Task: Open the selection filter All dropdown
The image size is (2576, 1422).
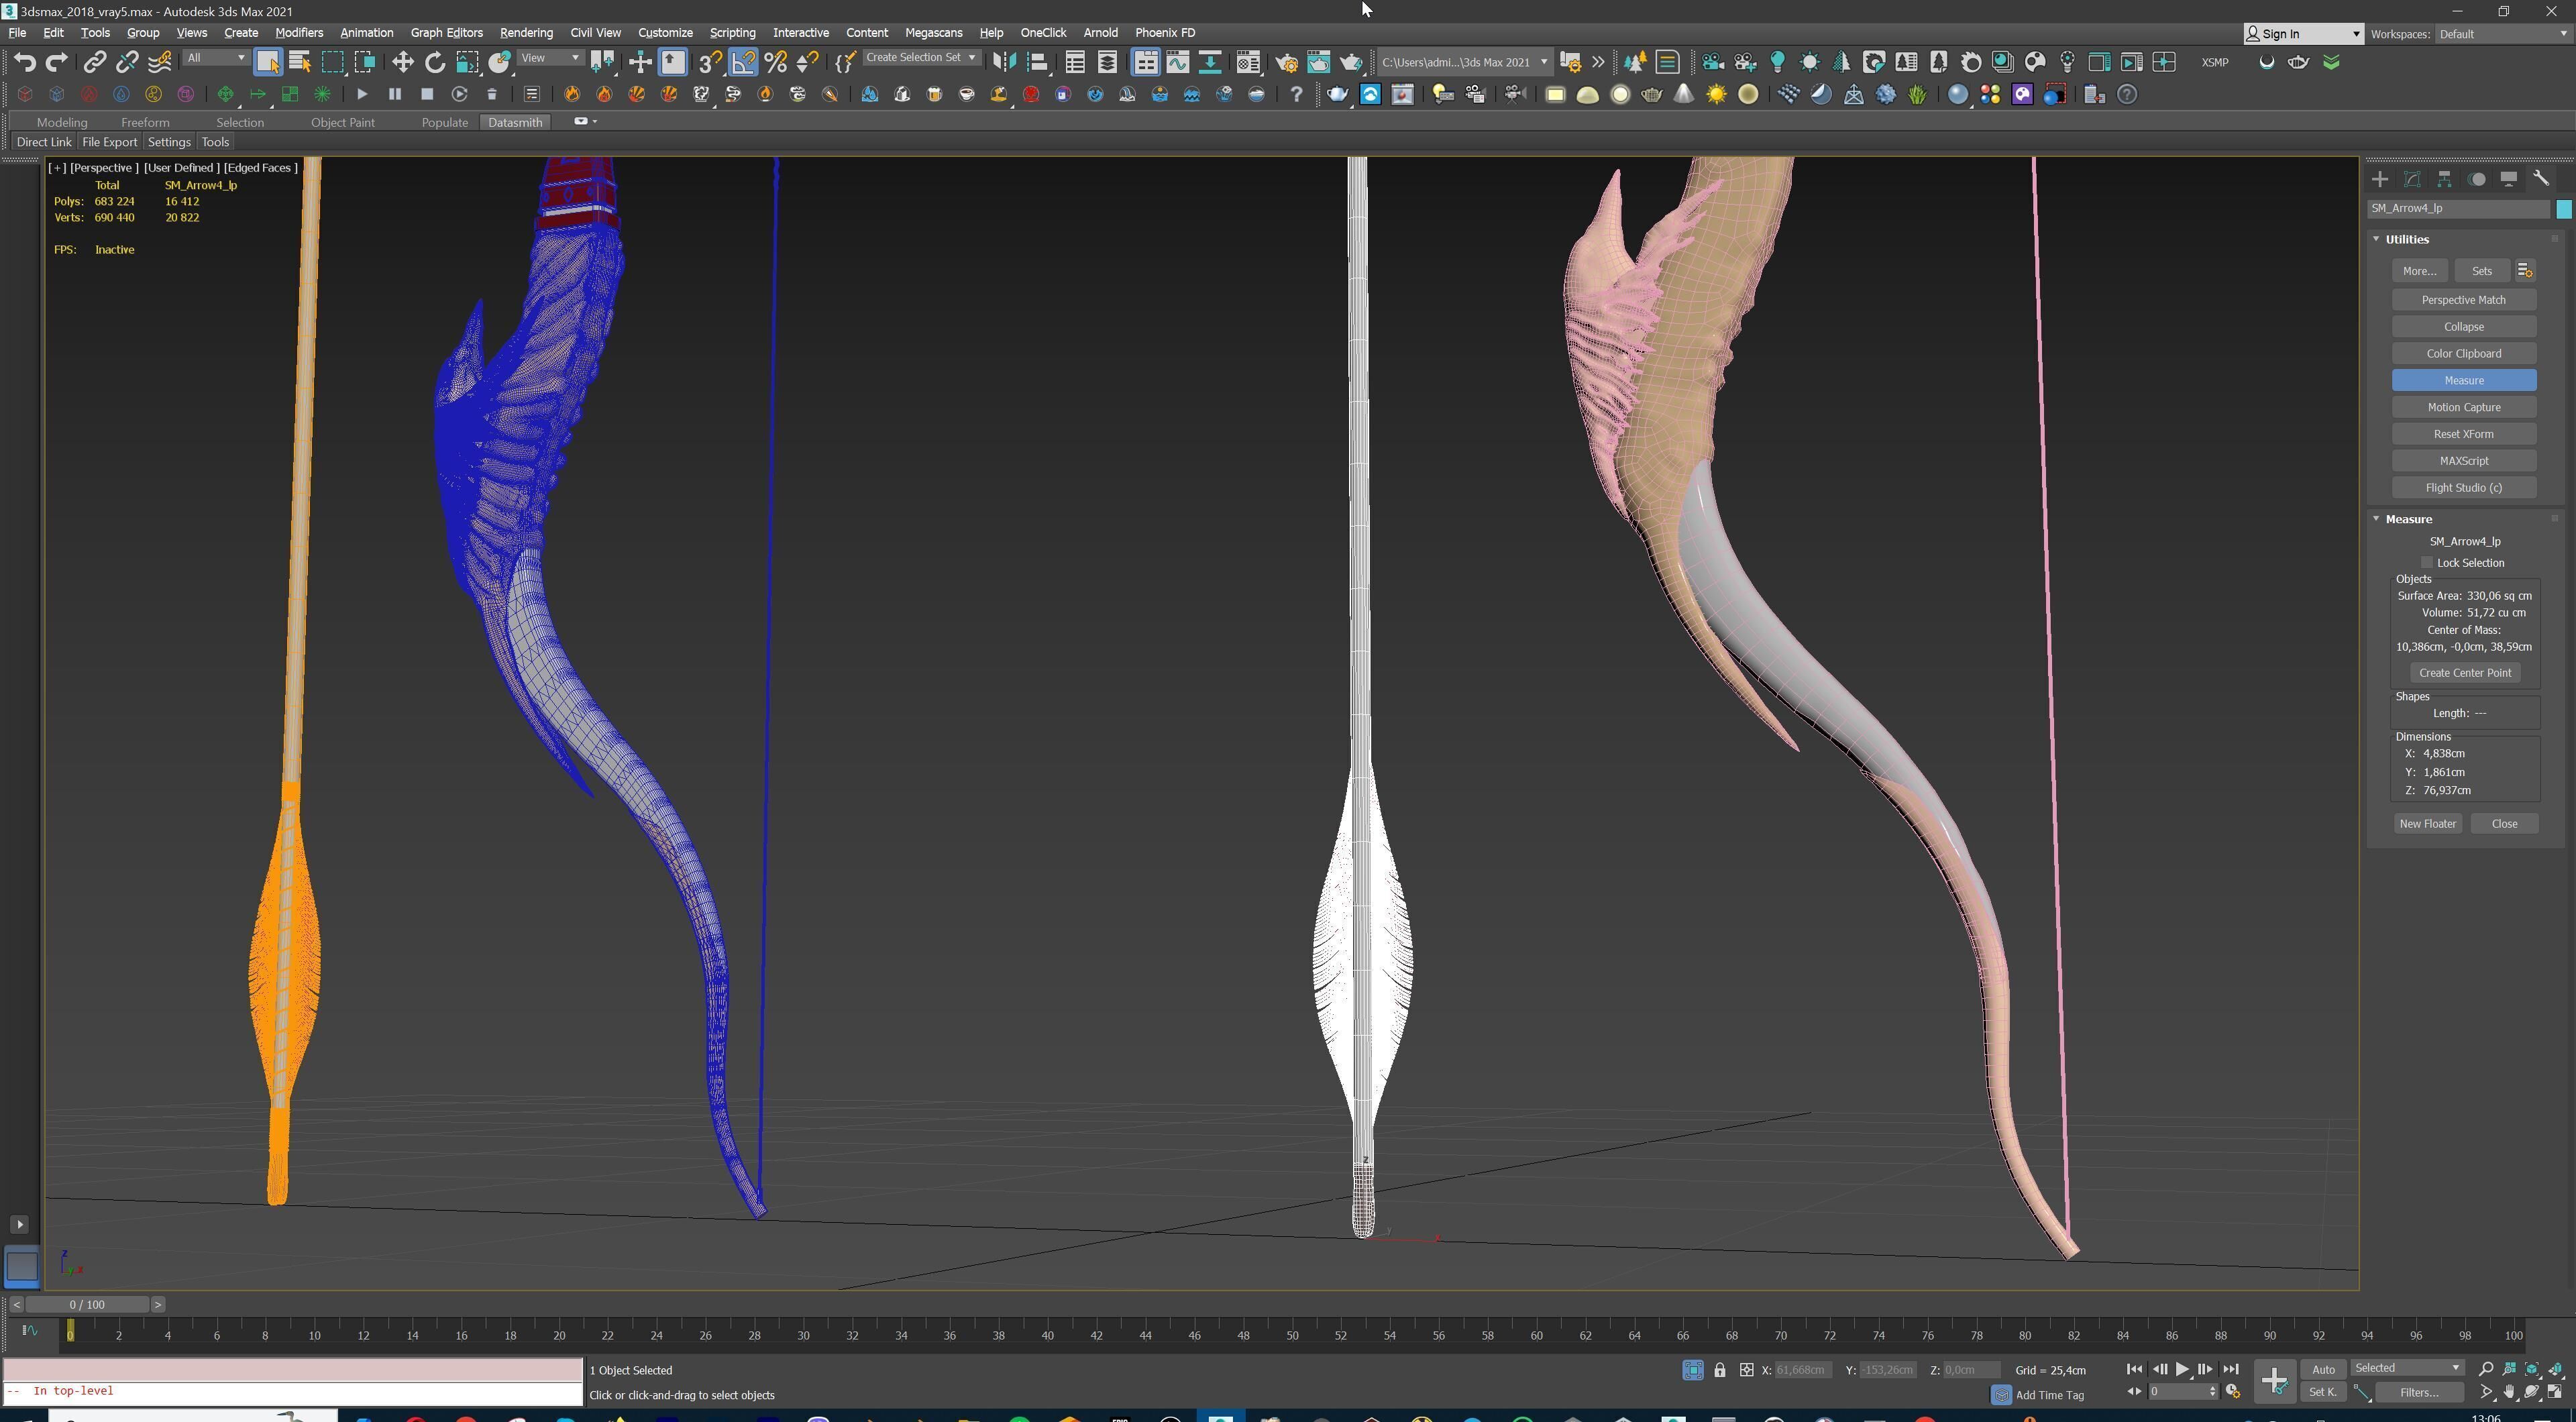Action: click(x=215, y=58)
